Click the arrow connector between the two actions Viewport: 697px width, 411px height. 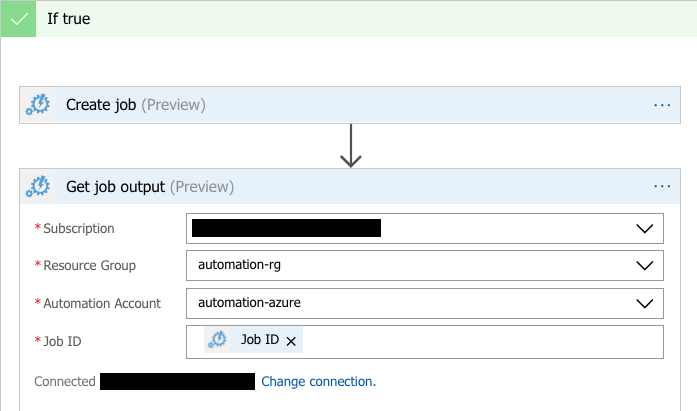point(350,146)
